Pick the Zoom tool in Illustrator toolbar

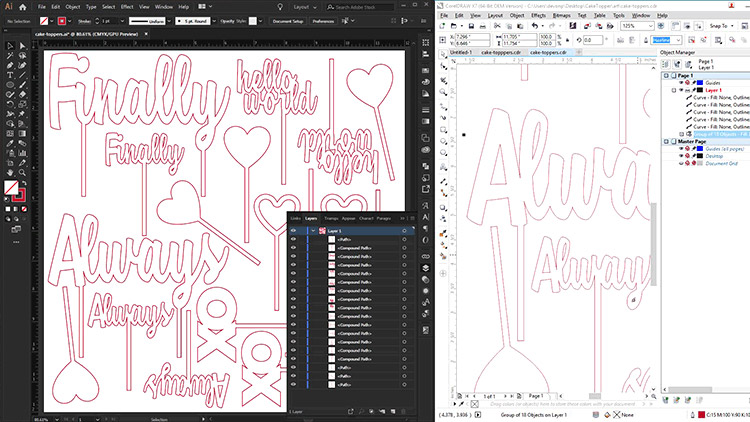coord(22,171)
